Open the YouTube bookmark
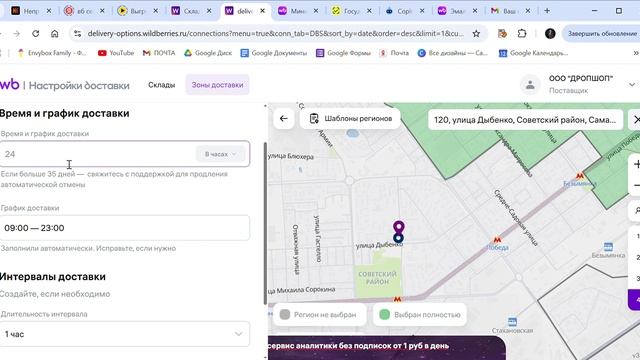This screenshot has width=640, height=360. (x=116, y=53)
